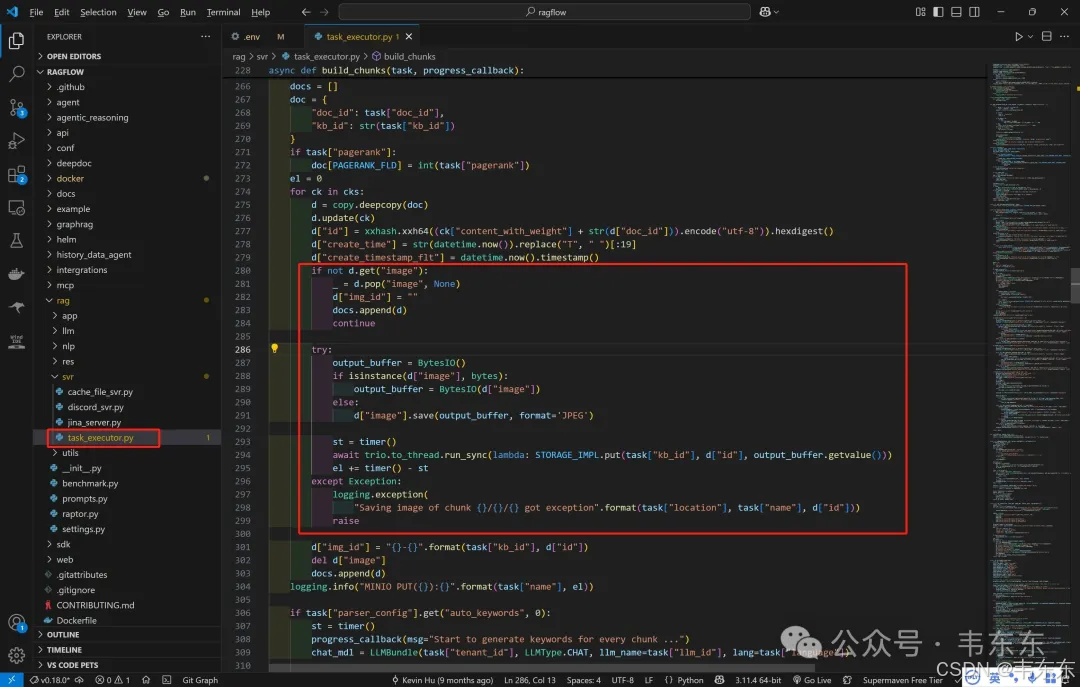Toggle the bottom panel visibility
1080x687 pixels.
click(x=956, y=12)
